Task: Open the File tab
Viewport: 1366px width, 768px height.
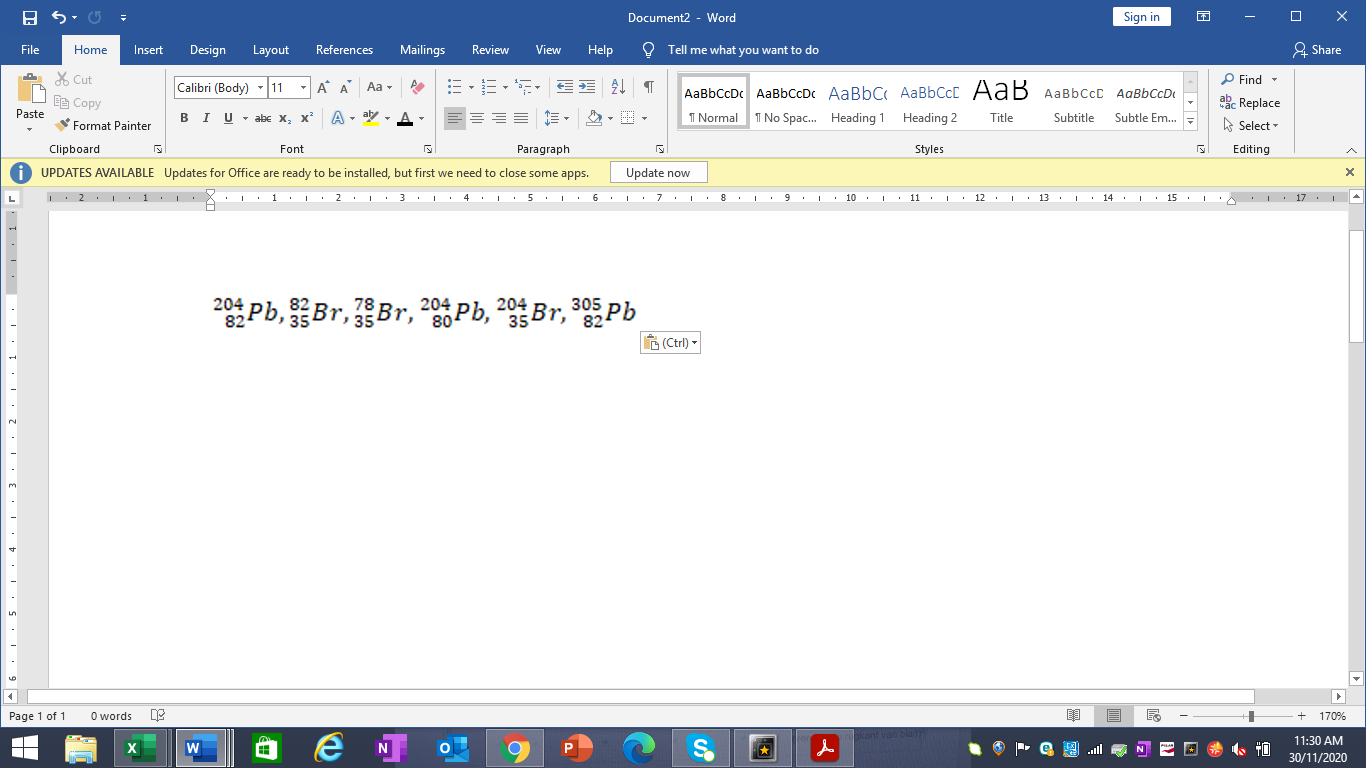Action: (x=30, y=50)
